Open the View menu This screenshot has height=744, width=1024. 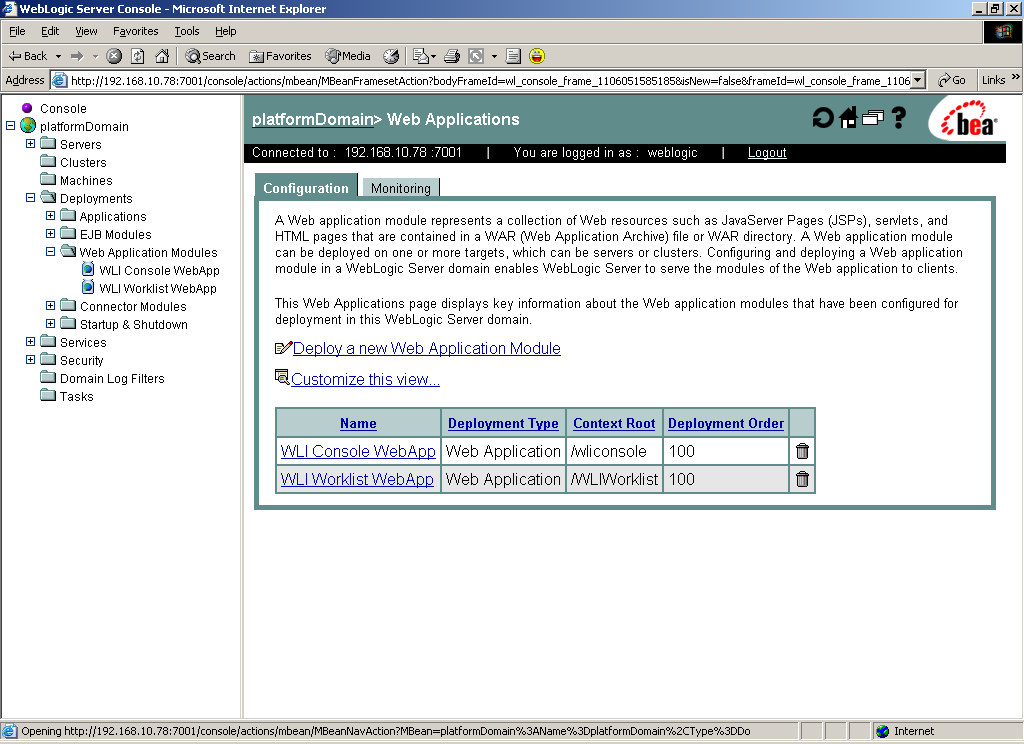click(x=86, y=31)
